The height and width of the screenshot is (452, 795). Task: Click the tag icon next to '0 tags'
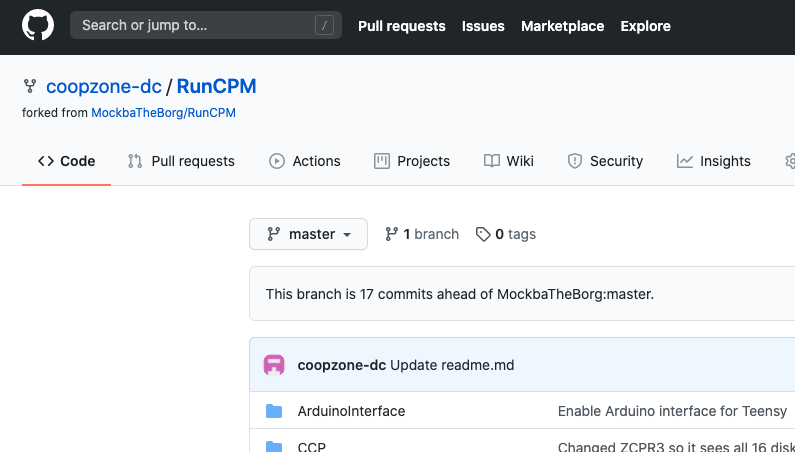(x=483, y=234)
